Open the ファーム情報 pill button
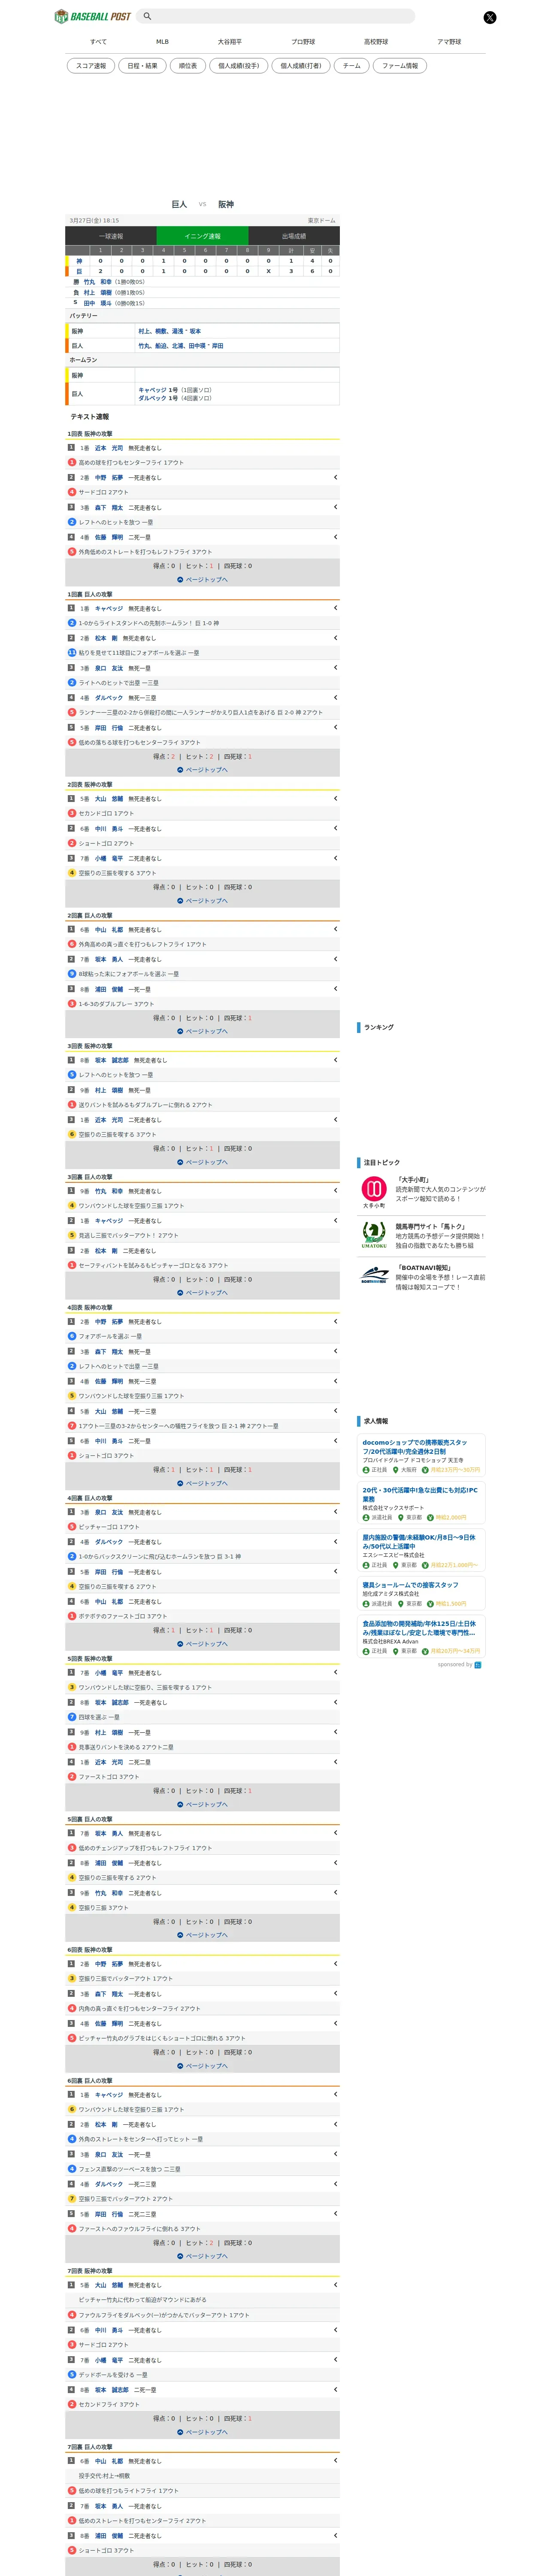This screenshot has height=2576, width=551. click(400, 66)
